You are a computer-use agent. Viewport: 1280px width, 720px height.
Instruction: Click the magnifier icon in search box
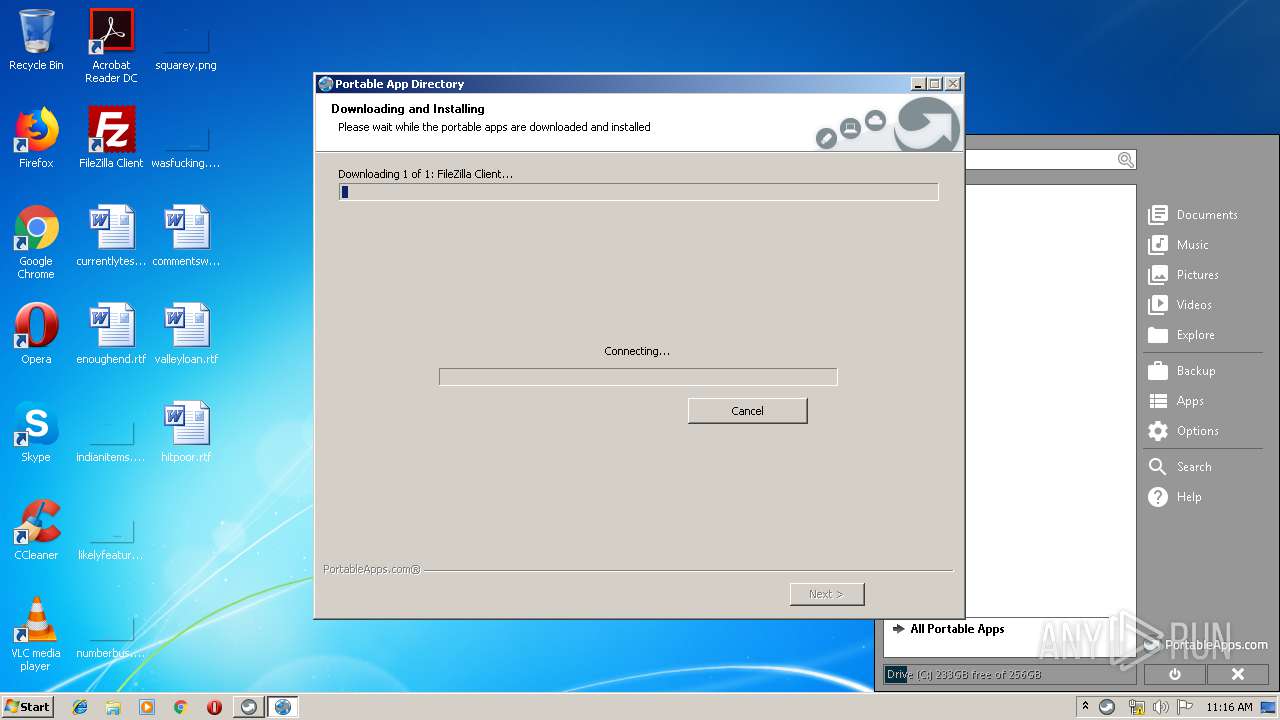pyautogui.click(x=1125, y=160)
